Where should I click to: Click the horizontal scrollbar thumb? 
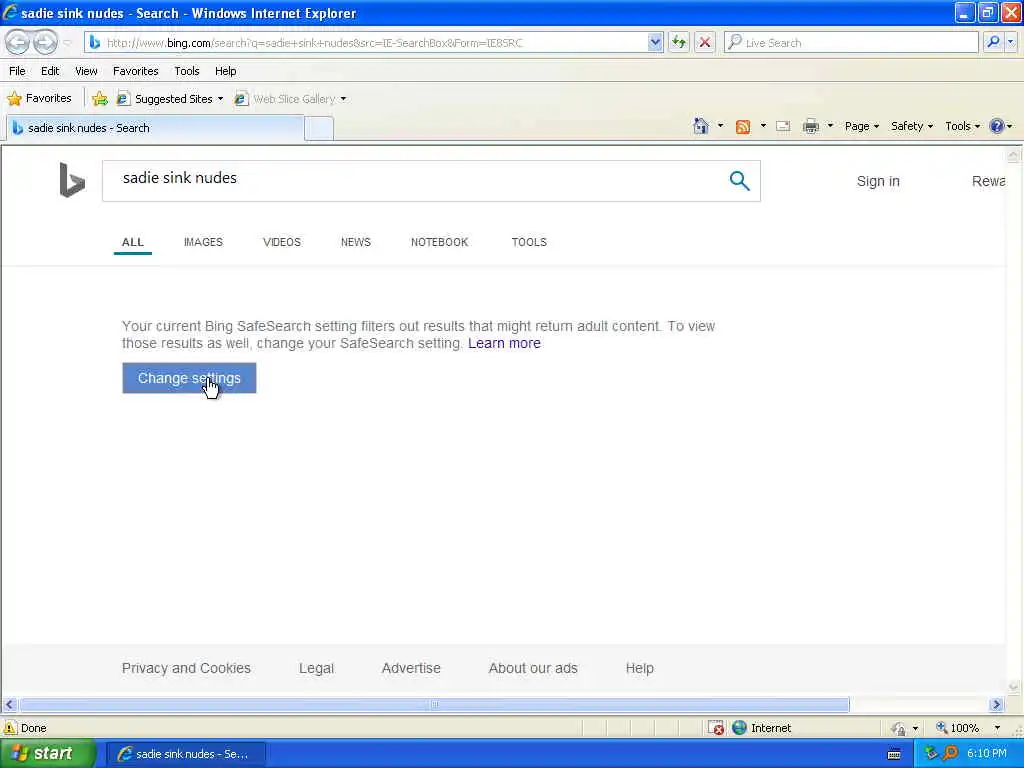pos(434,705)
